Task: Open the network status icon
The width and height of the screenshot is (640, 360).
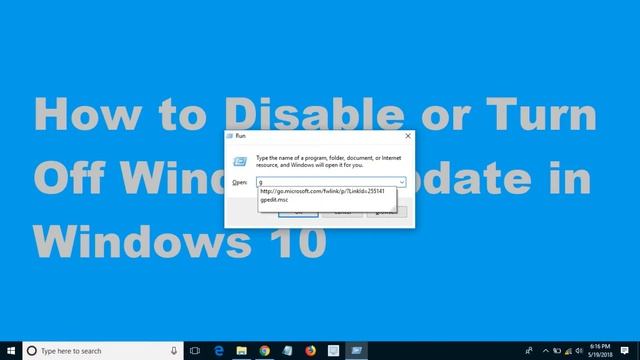Action: pos(568,351)
